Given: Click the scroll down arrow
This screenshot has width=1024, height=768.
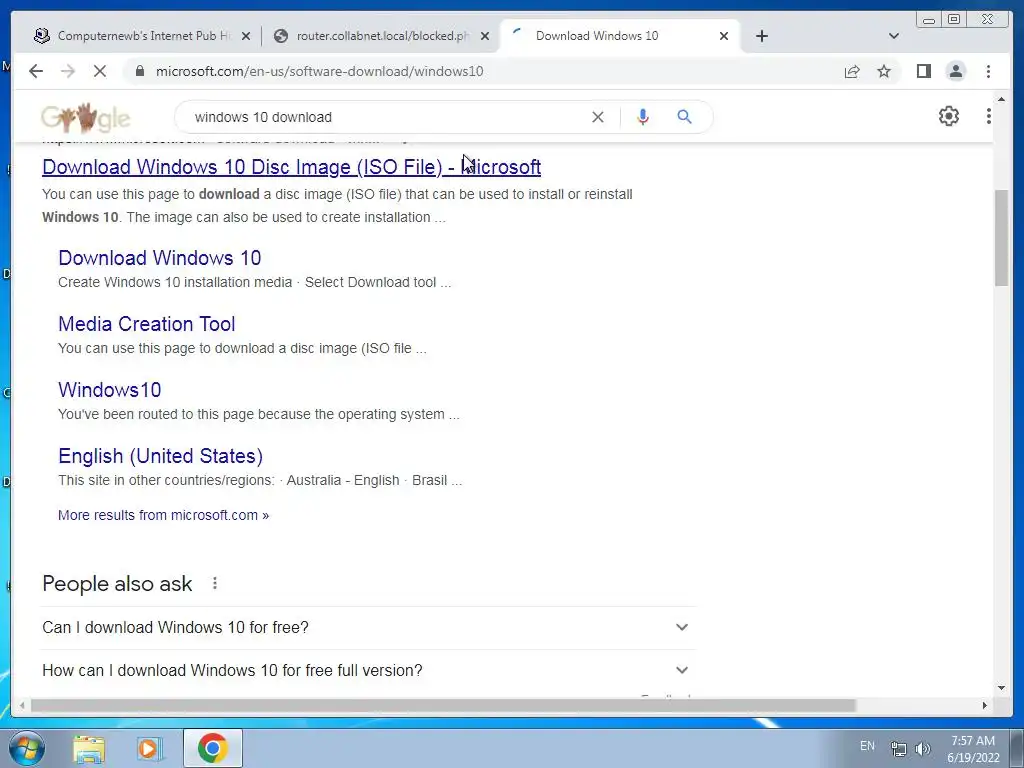Looking at the screenshot, I should click(1001, 688).
